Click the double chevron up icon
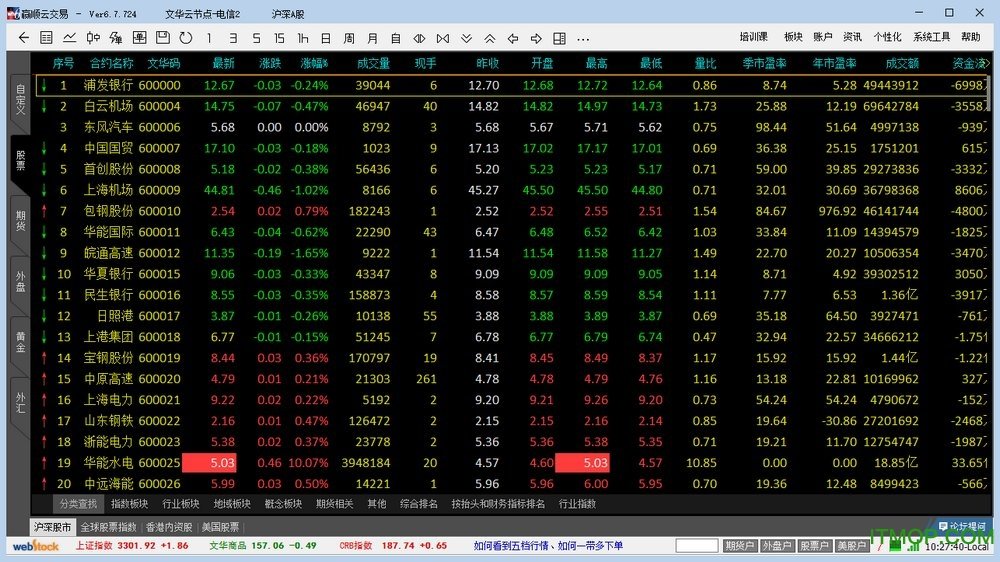Viewport: 1000px width, 562px height. pyautogui.click(x=489, y=38)
